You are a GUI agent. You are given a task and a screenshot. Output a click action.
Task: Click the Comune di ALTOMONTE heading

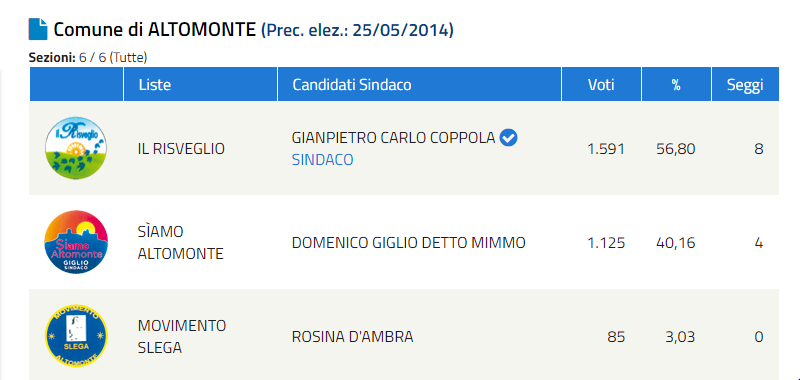[154, 30]
